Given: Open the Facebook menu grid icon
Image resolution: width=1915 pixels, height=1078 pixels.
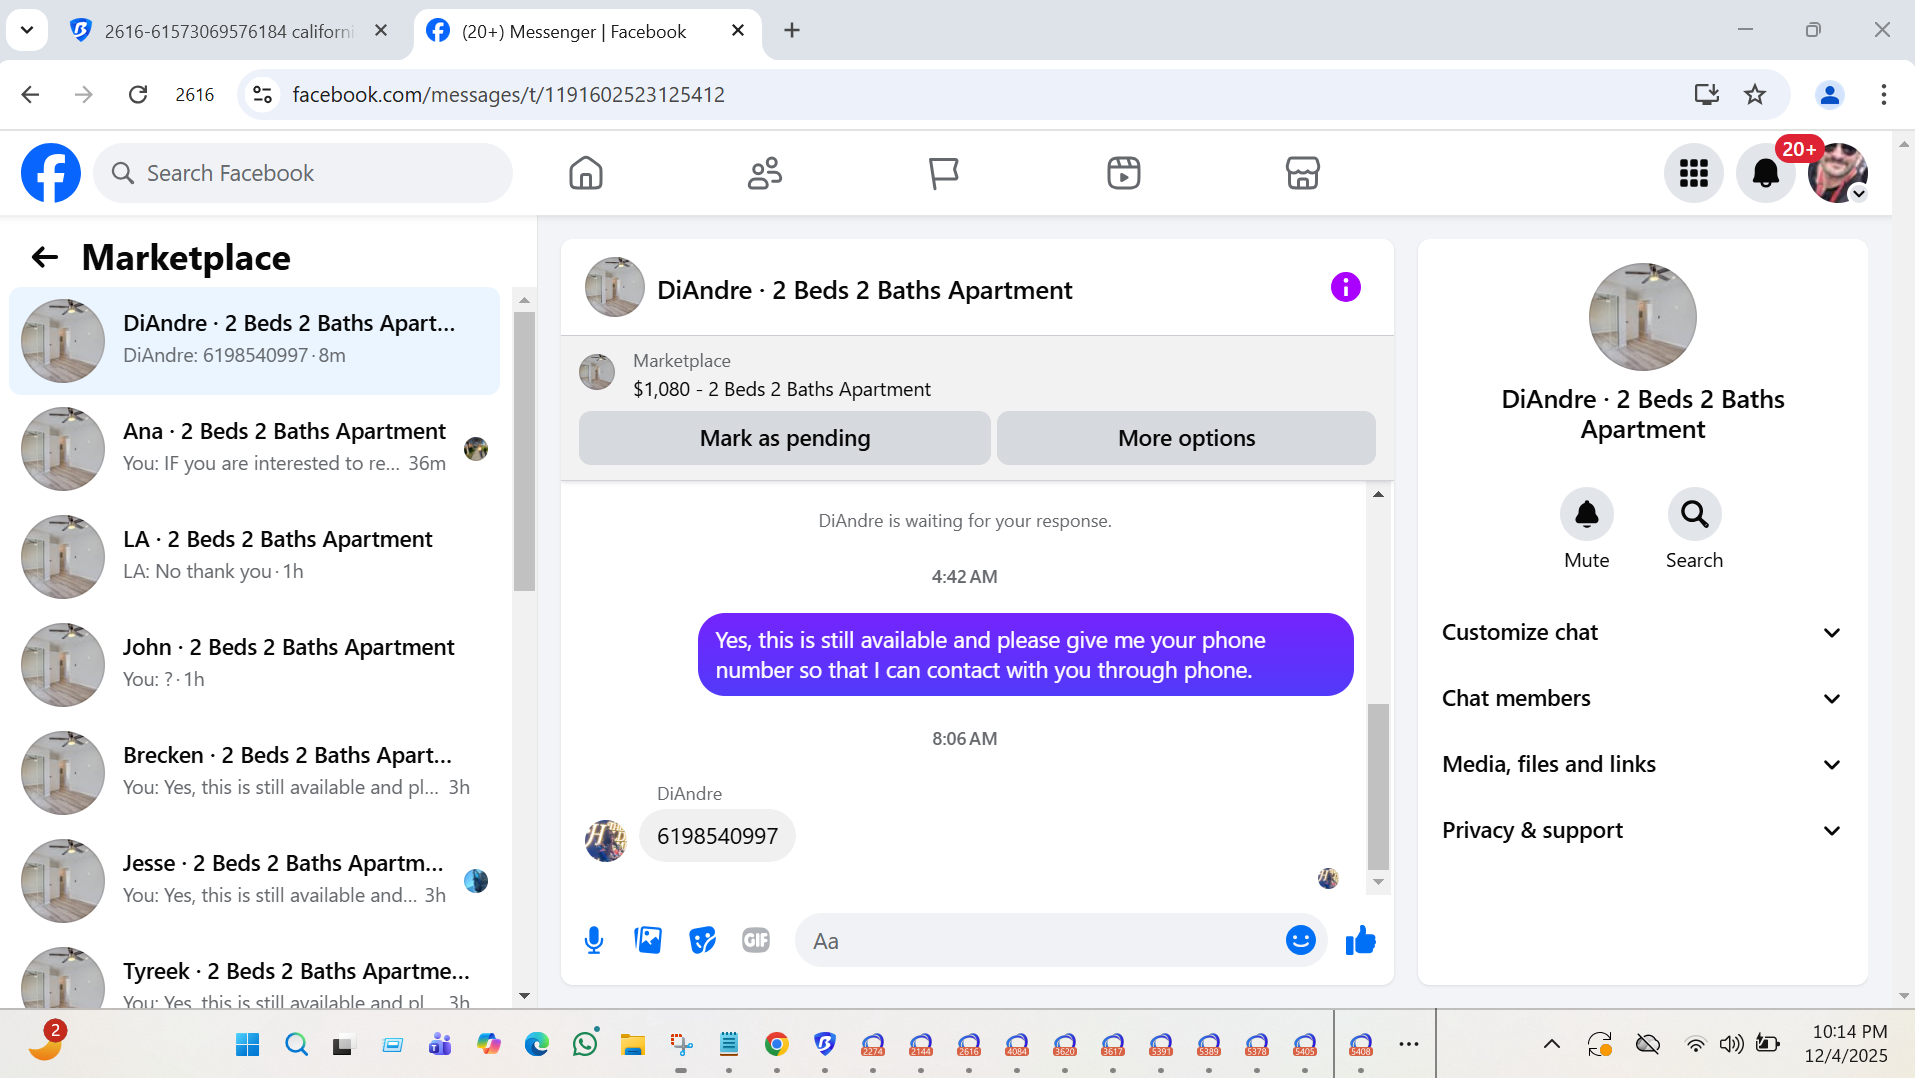Looking at the screenshot, I should pyautogui.click(x=1693, y=173).
